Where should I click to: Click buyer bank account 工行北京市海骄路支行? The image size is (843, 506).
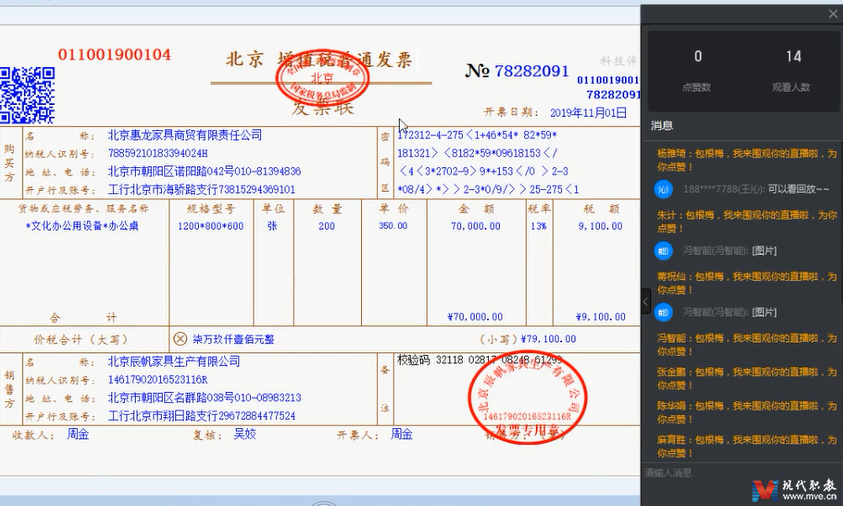pyautogui.click(x=163, y=190)
